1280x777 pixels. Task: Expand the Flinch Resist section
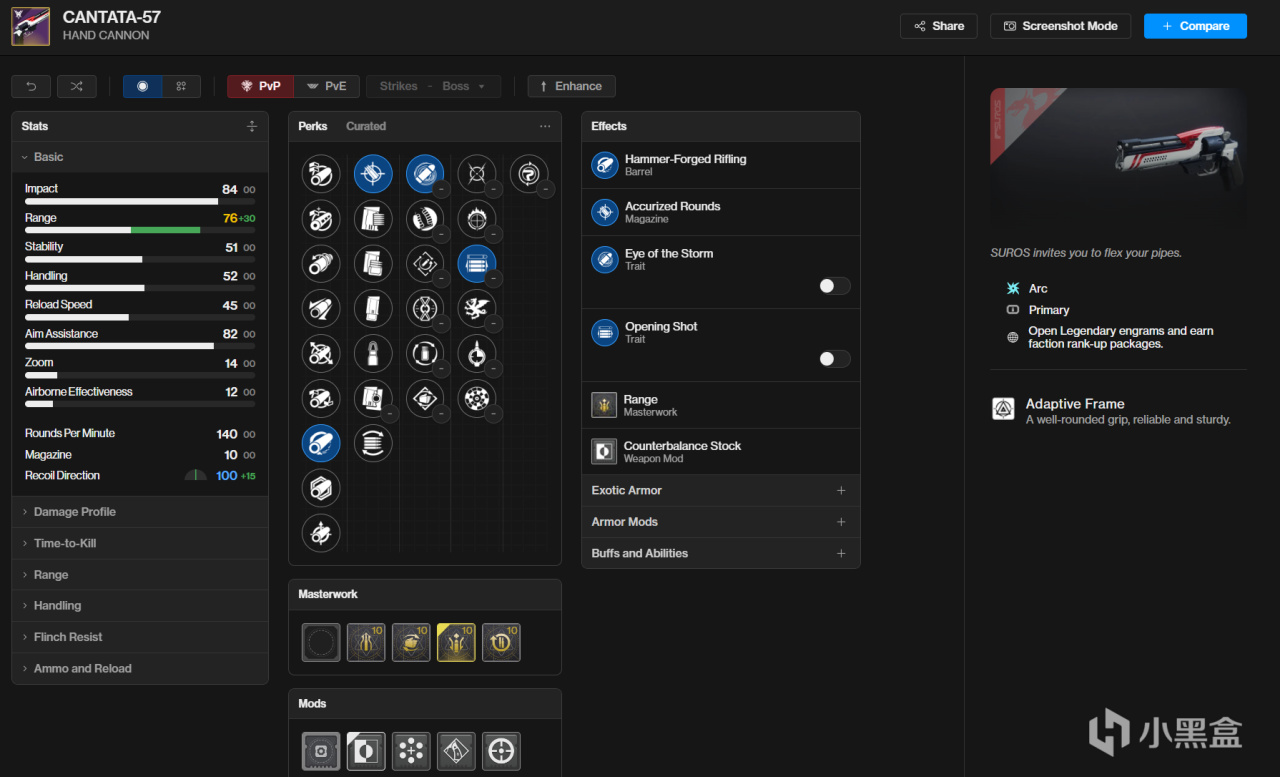(140, 637)
